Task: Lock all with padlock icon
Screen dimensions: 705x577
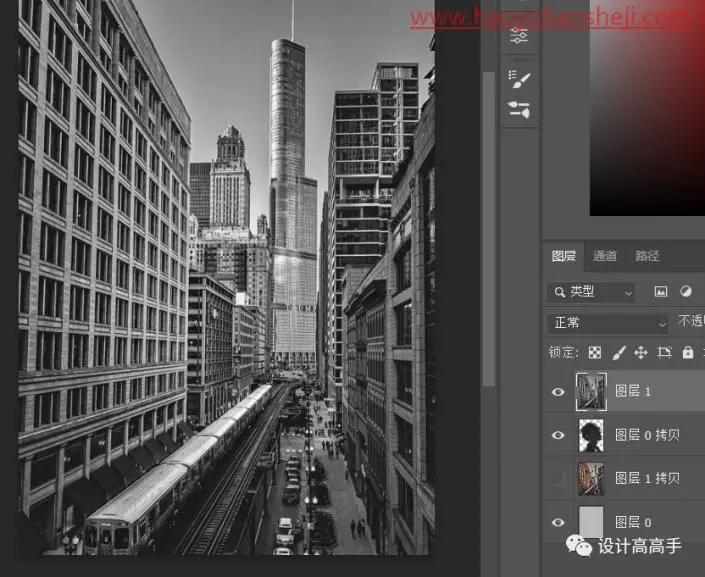Action: (687, 352)
